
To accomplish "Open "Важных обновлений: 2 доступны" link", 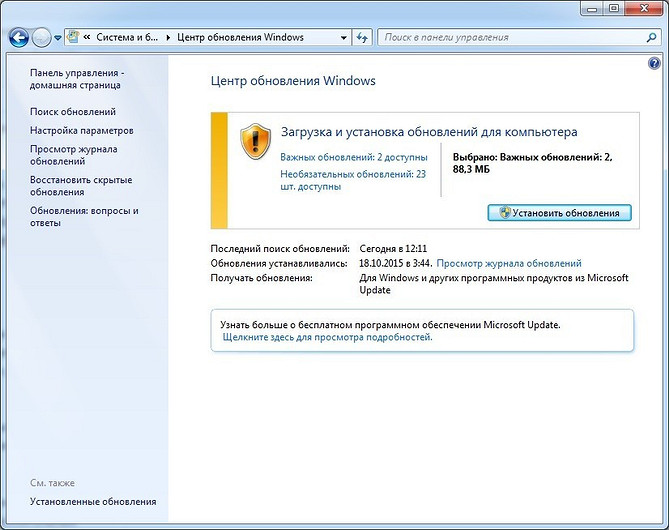I will pos(353,157).
